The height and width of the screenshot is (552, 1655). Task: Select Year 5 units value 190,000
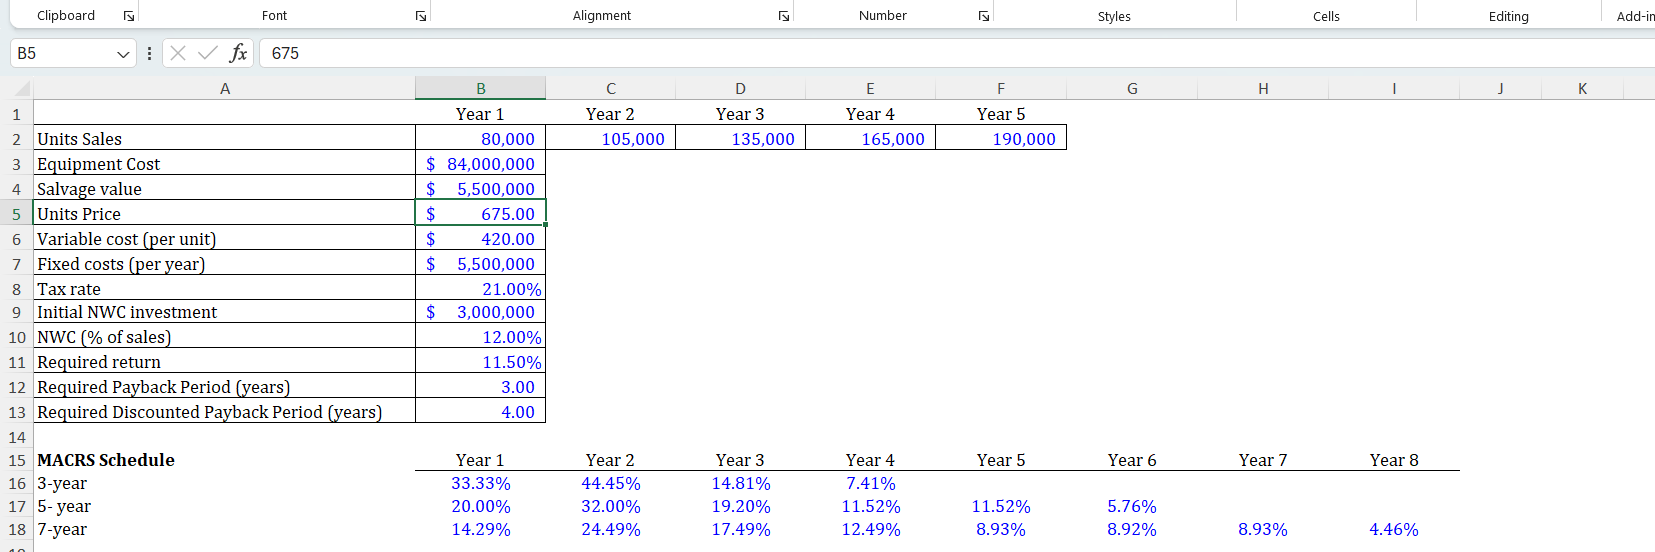click(x=1001, y=139)
